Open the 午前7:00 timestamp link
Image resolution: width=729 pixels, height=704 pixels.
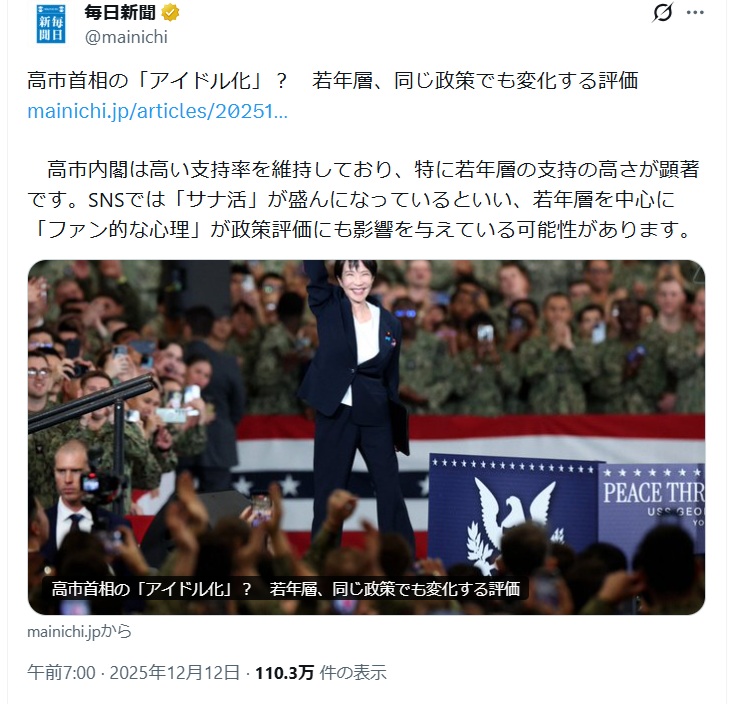point(61,672)
